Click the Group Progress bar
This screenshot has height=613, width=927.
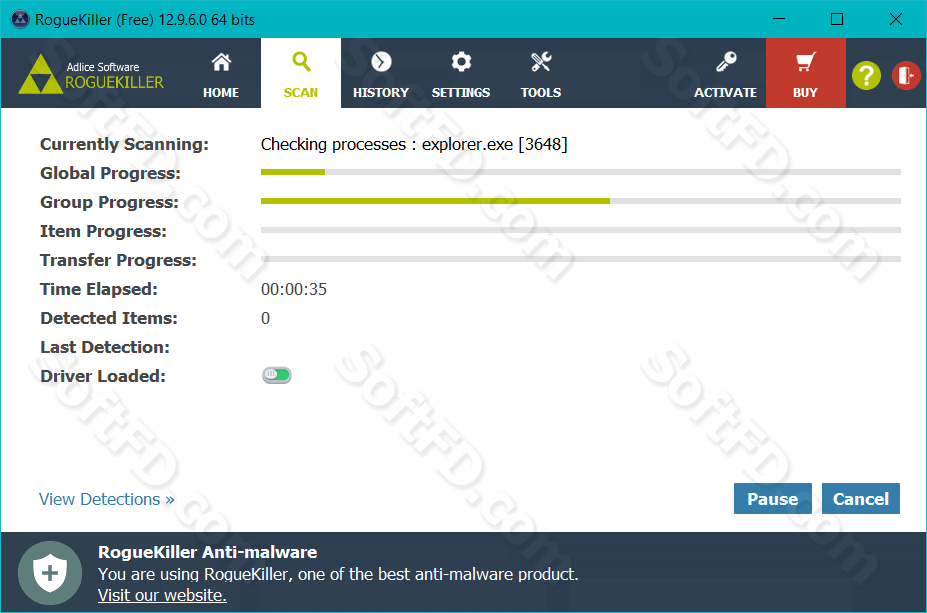[581, 201]
